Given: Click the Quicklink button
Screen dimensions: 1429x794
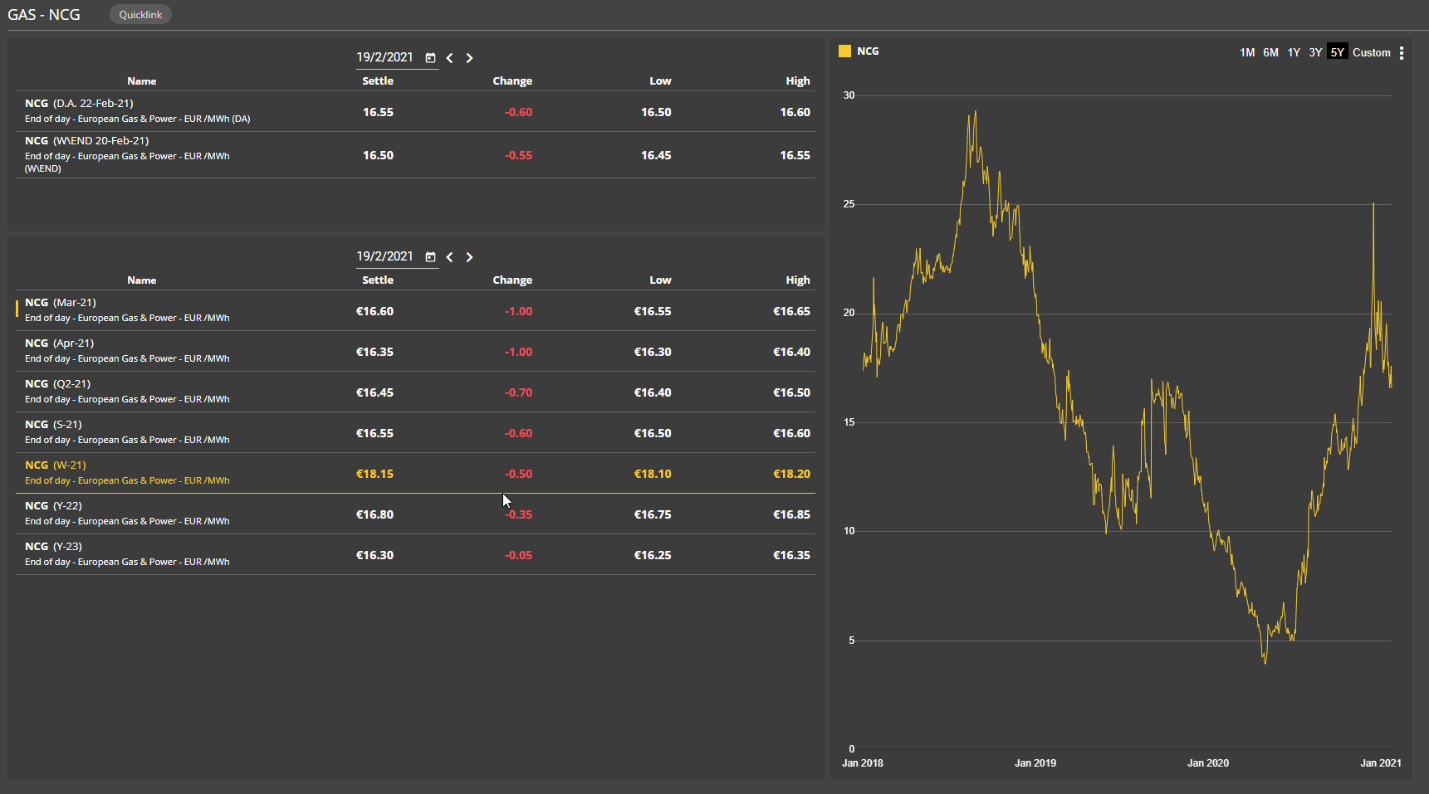Looking at the screenshot, I should tap(141, 15).
